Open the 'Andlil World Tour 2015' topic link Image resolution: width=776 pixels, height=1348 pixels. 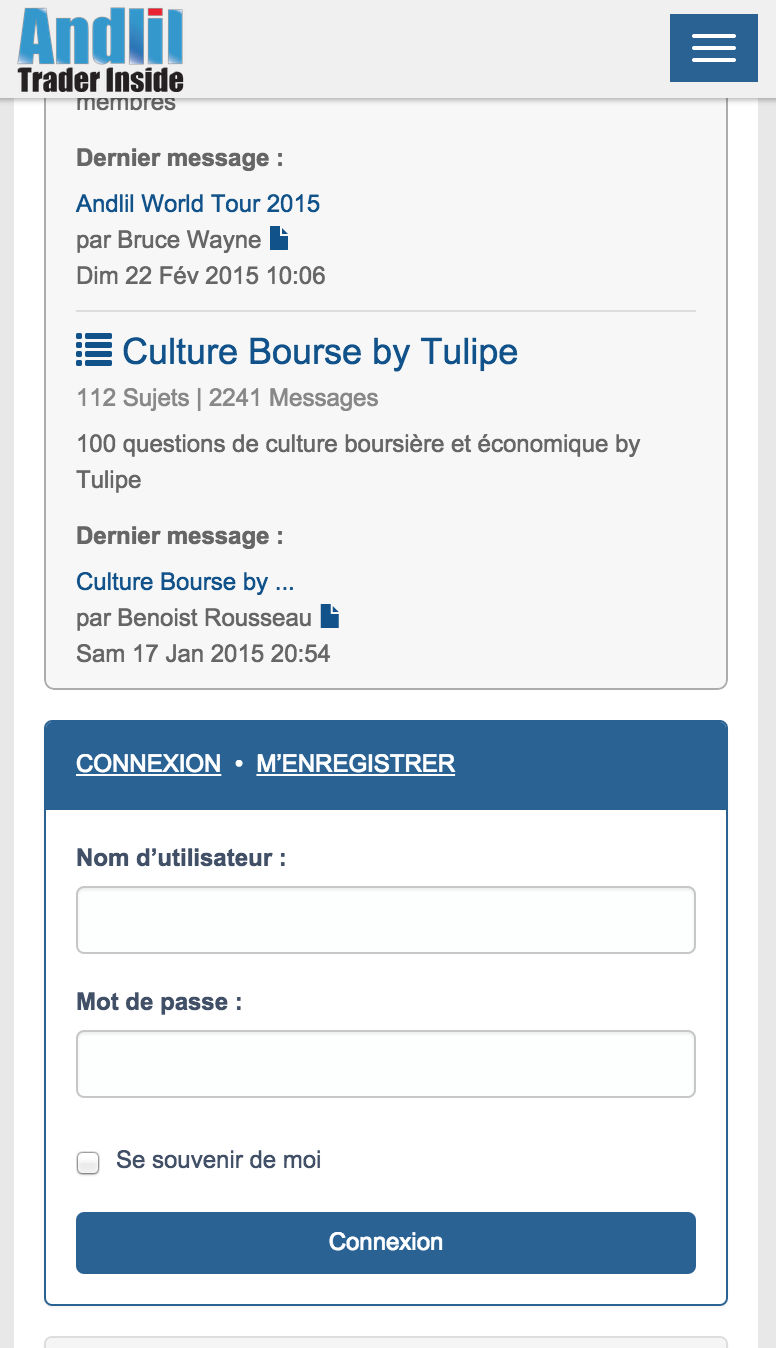click(x=198, y=204)
